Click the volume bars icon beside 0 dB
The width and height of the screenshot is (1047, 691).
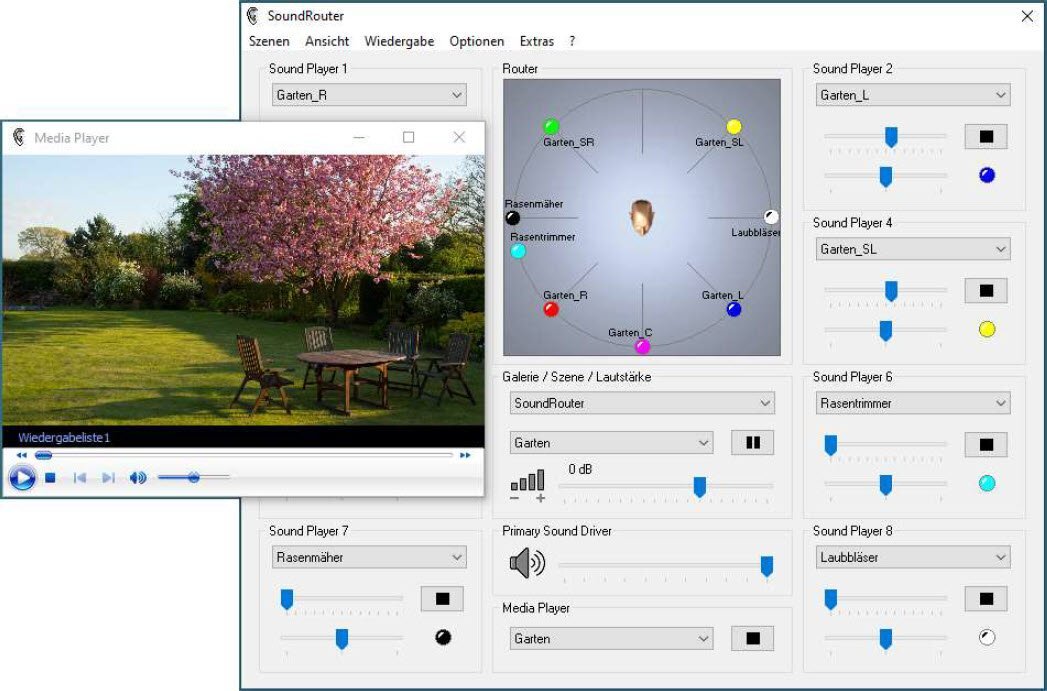pyautogui.click(x=529, y=482)
